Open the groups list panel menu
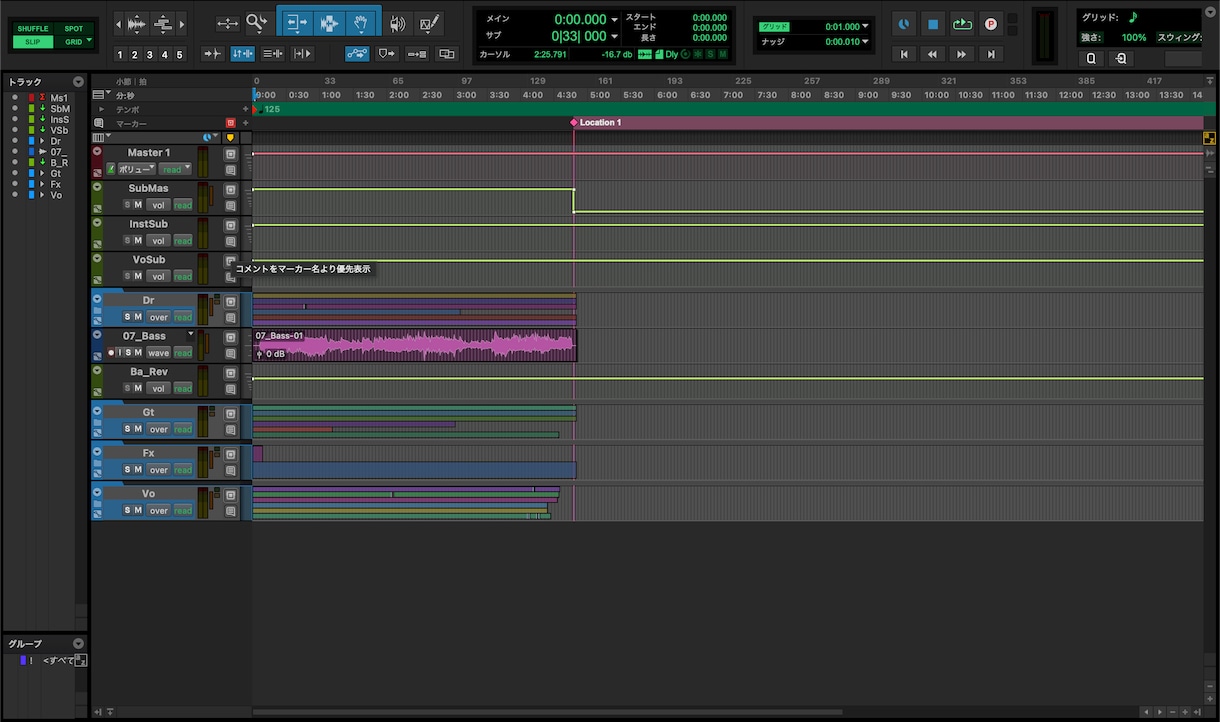Screen dimensions: 1220x722 coord(78,644)
